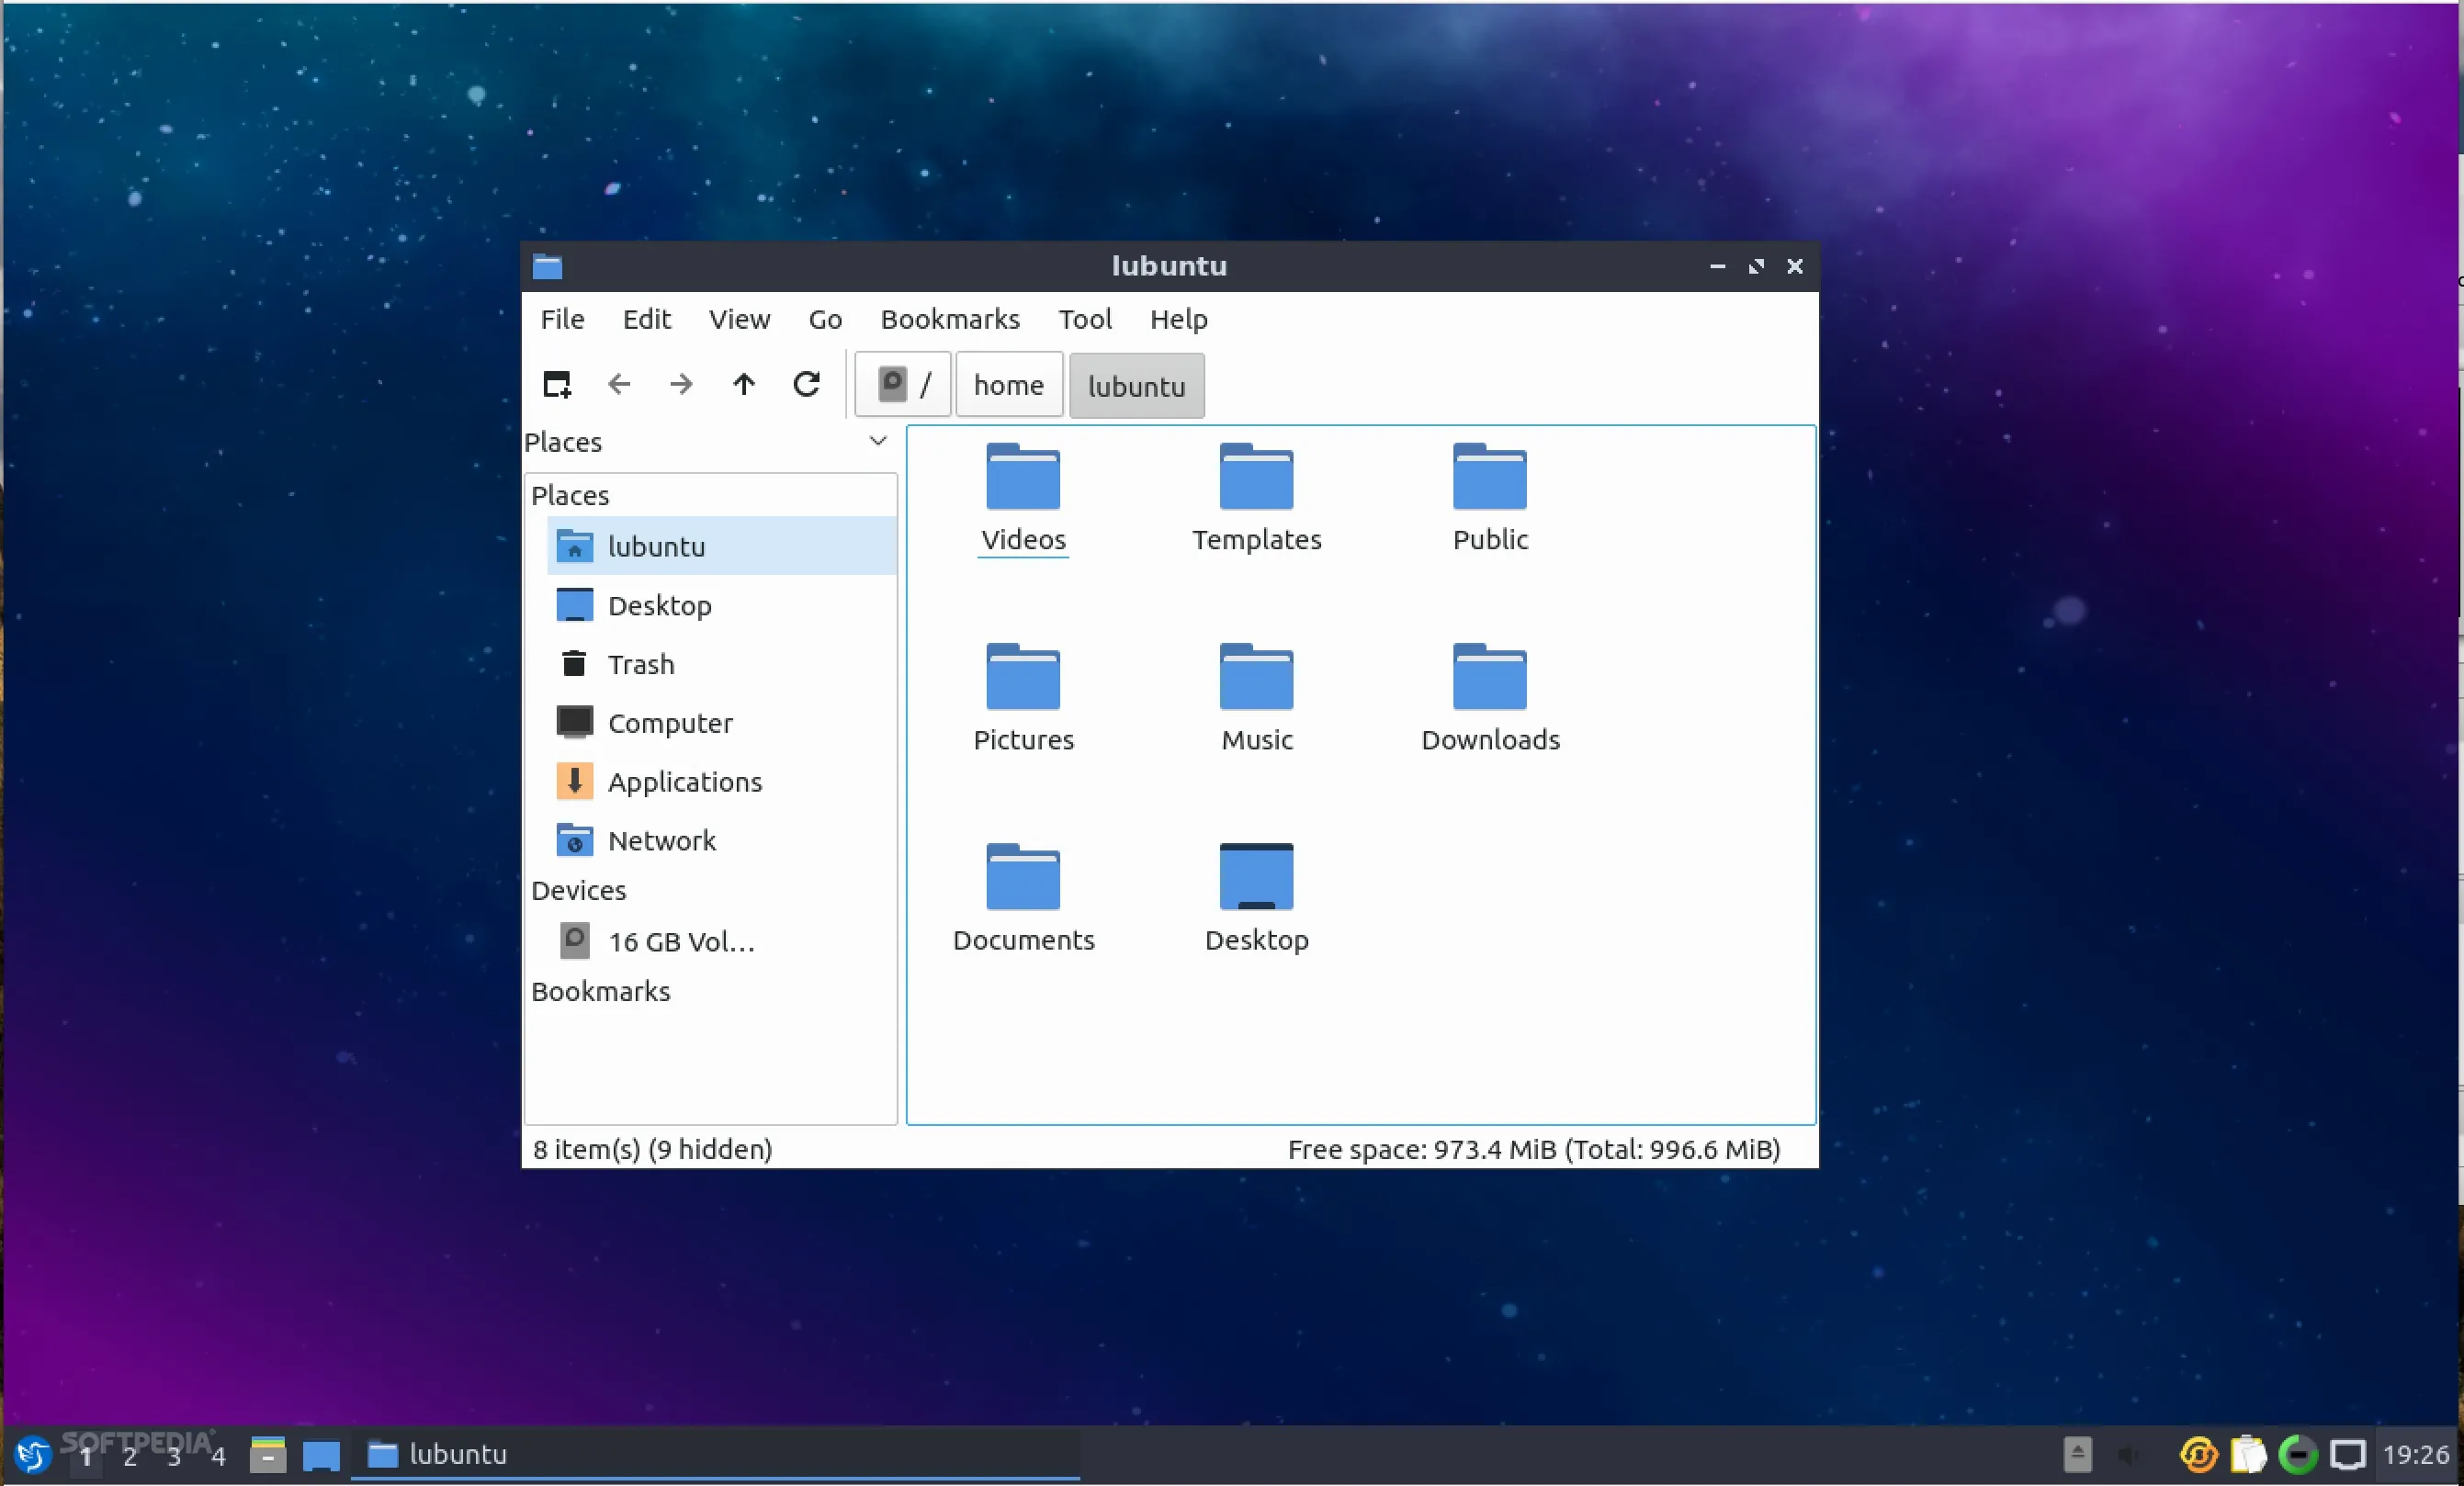Open the volume control tray icon
Viewport: 2464px width, 1486px height.
click(x=2129, y=1454)
